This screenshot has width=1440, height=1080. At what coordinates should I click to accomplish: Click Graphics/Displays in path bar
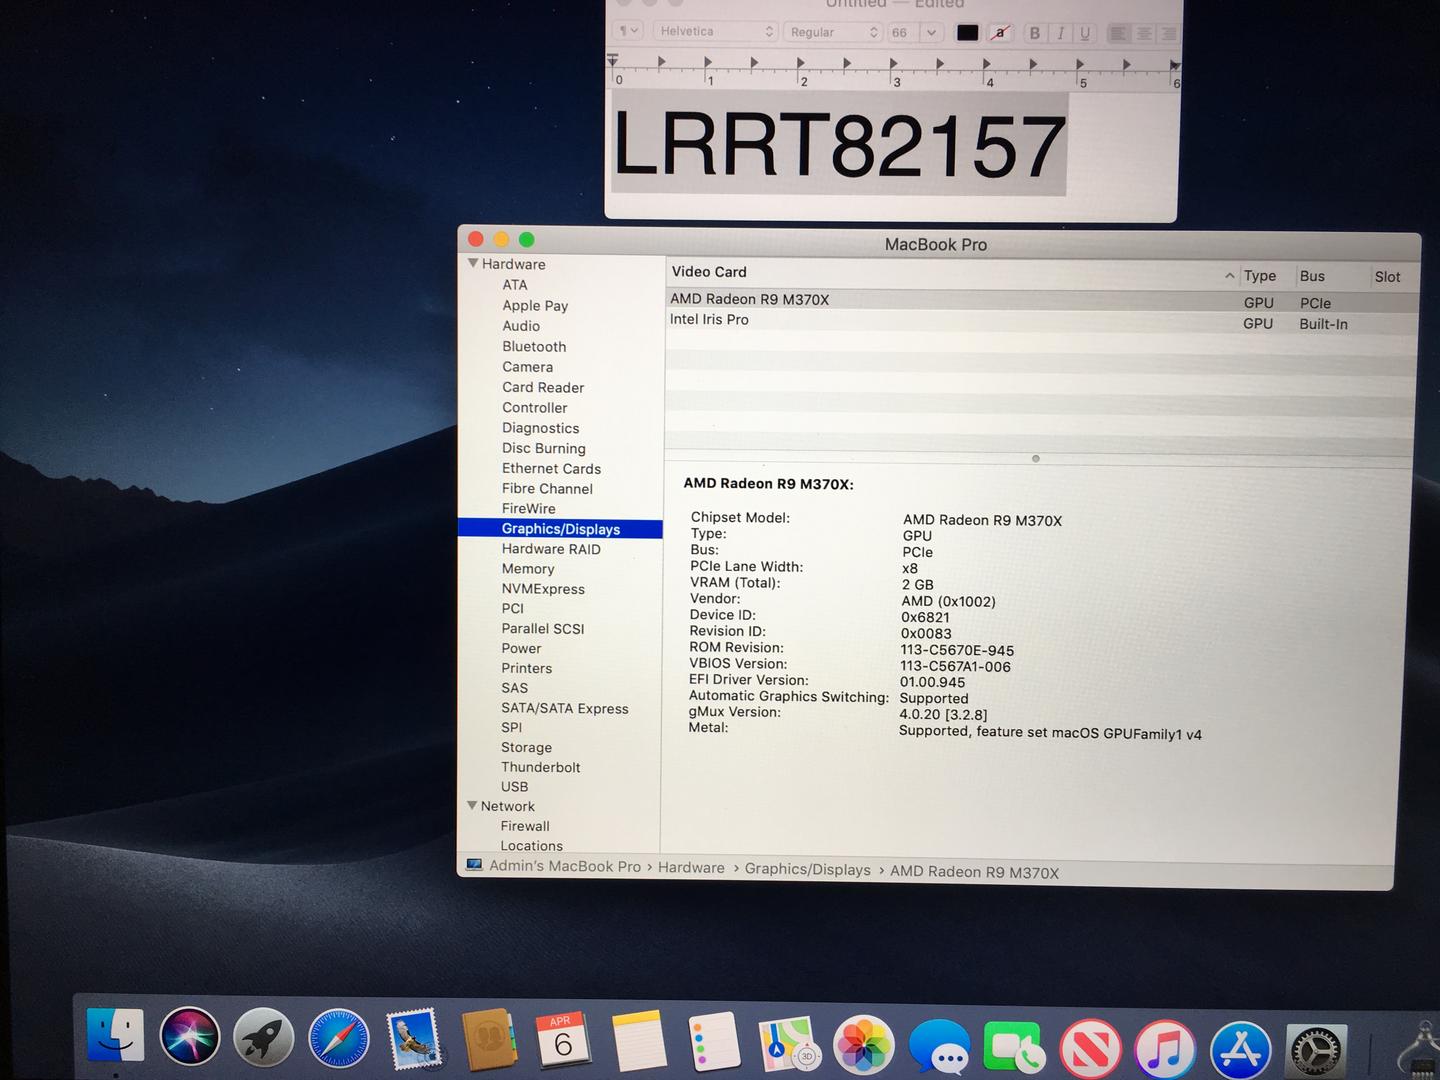(x=807, y=870)
